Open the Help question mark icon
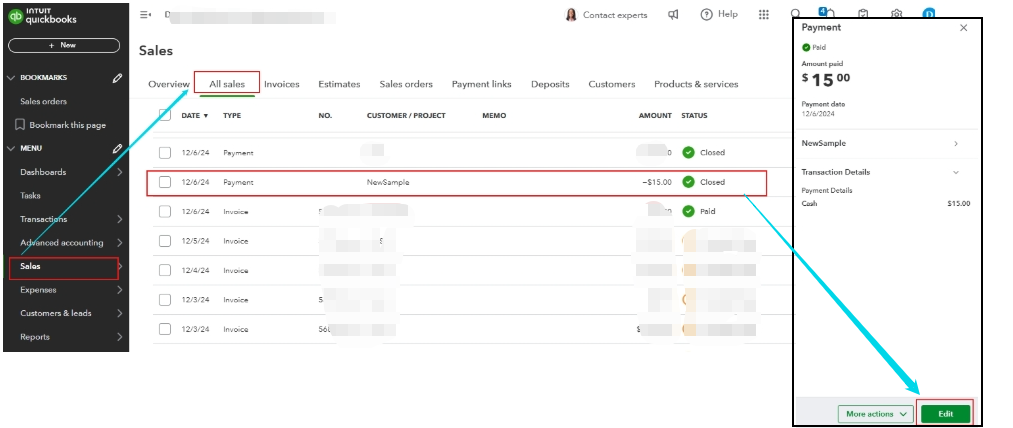Viewport: 1013px width, 428px height. (x=707, y=14)
